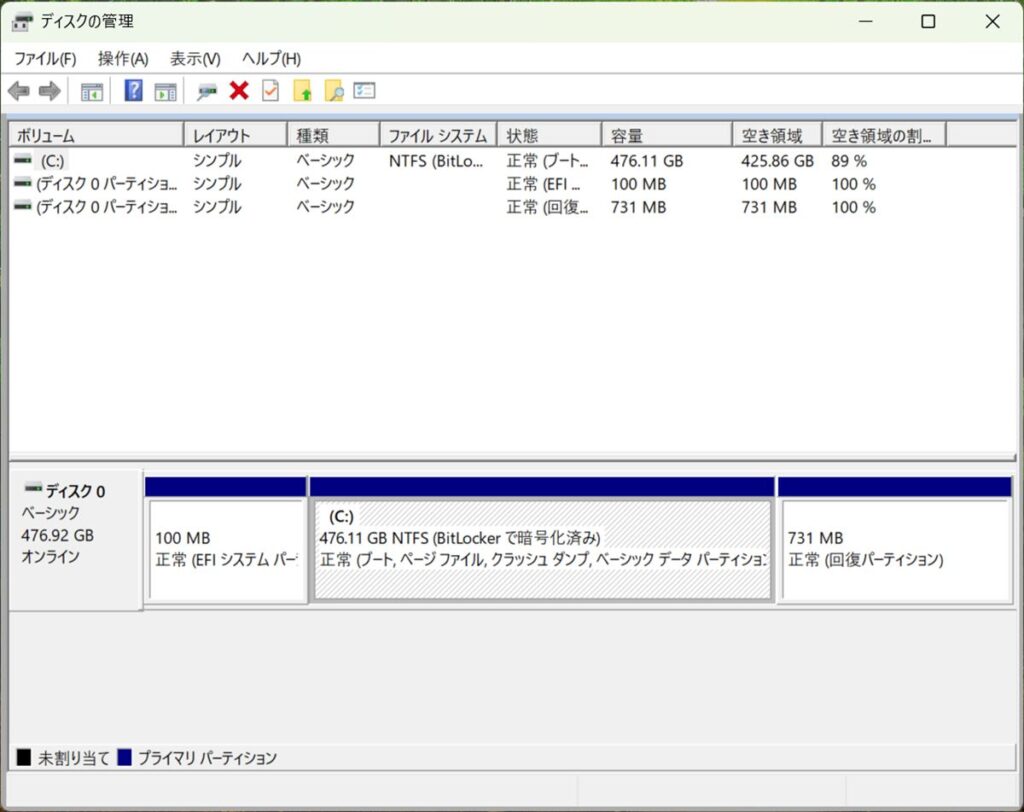Sort by the 空き領域 column header
This screenshot has width=1024, height=812.
coord(778,135)
